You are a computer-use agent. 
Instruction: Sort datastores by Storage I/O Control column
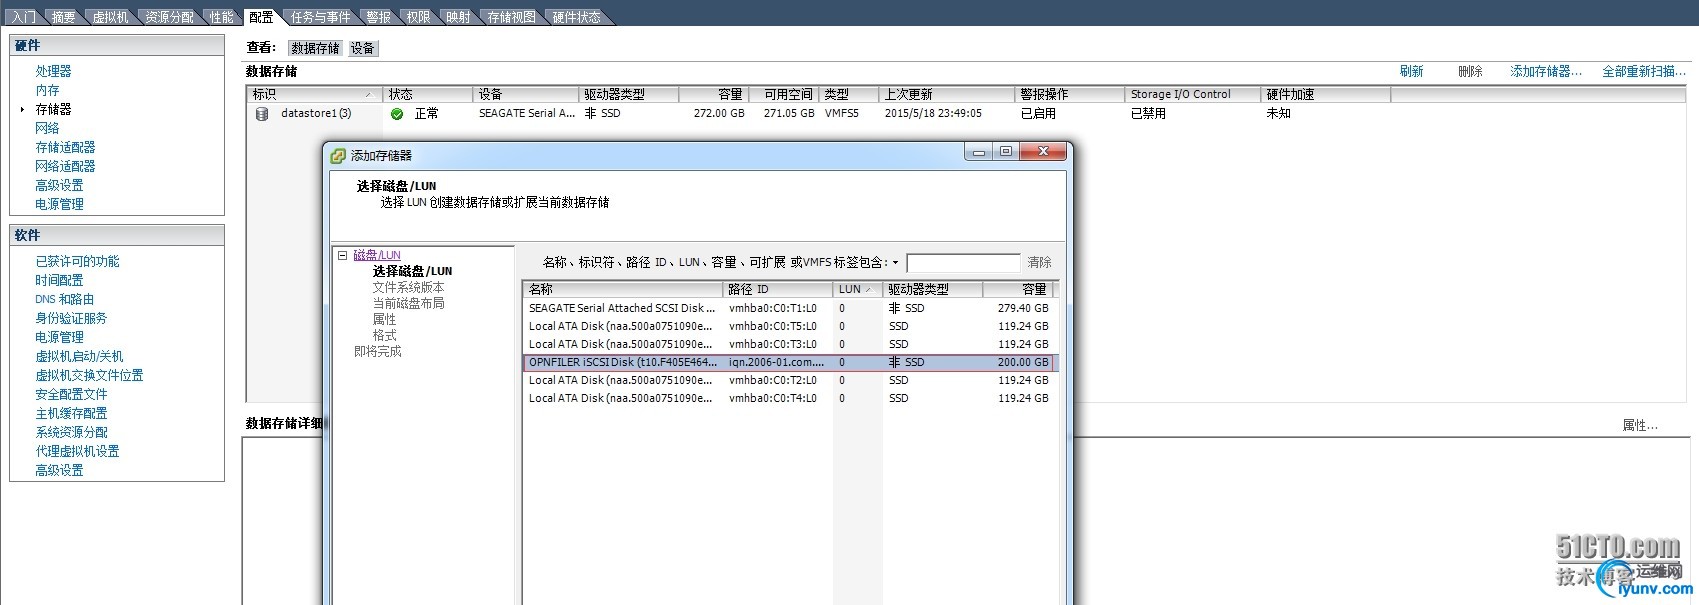[x=1192, y=94]
